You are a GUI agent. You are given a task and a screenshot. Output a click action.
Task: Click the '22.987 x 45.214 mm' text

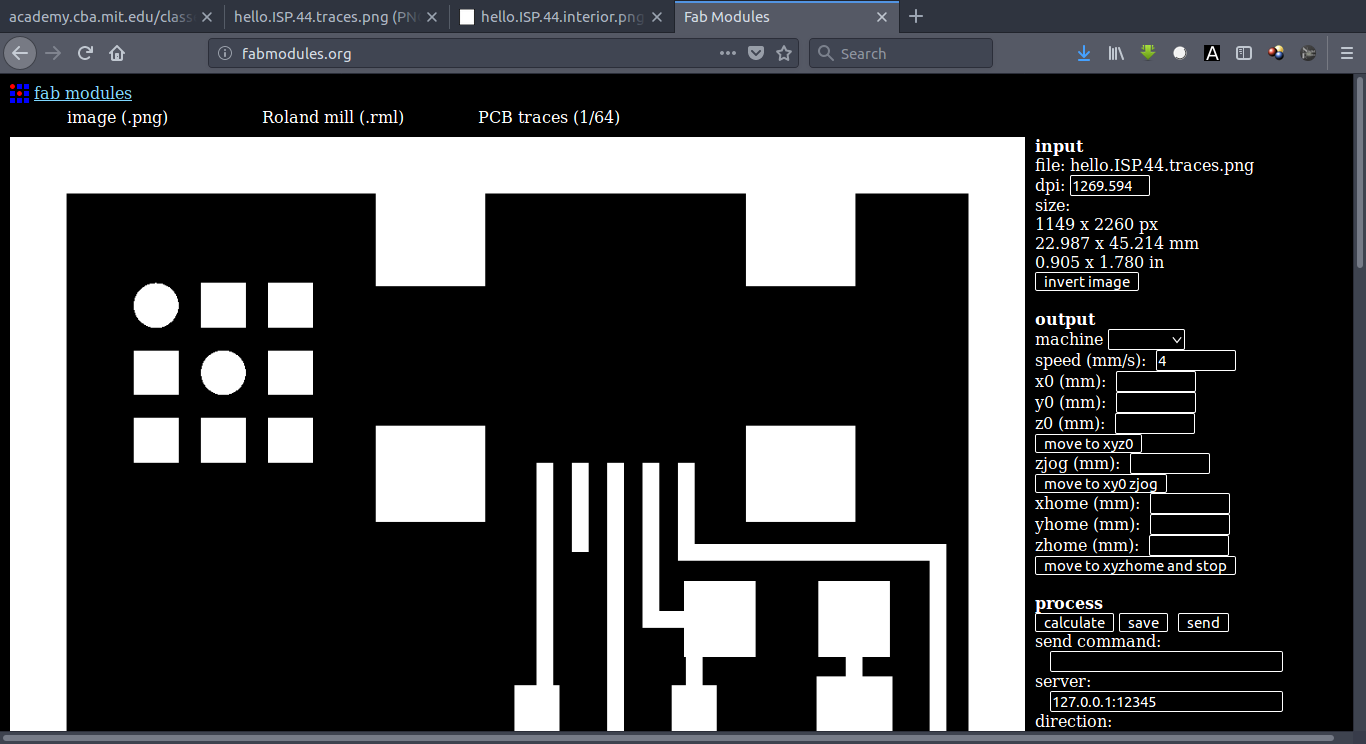tap(1117, 244)
